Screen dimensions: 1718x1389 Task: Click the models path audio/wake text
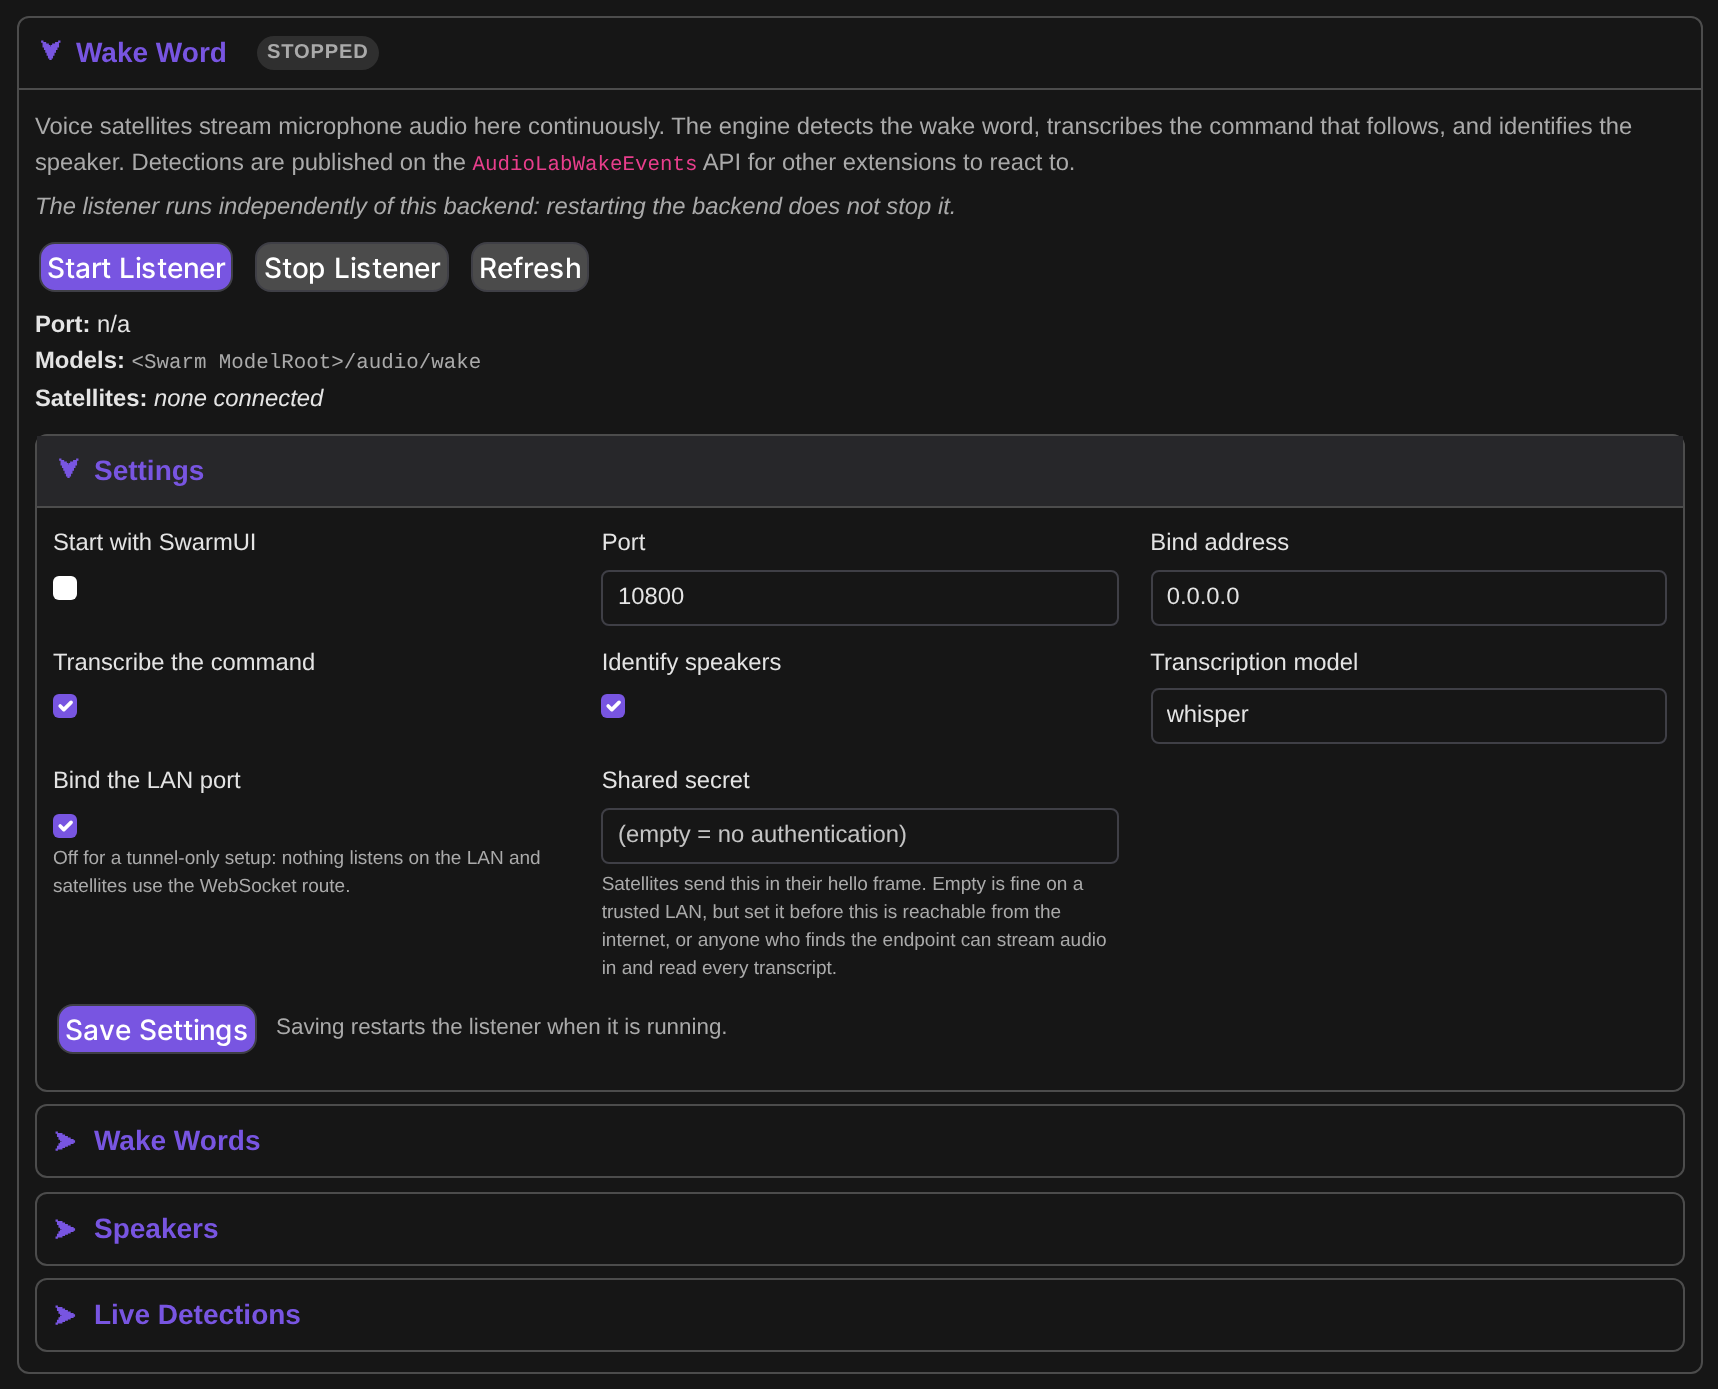coord(306,362)
